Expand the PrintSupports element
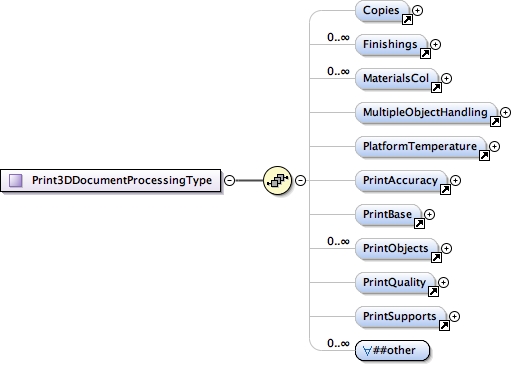 point(454,316)
